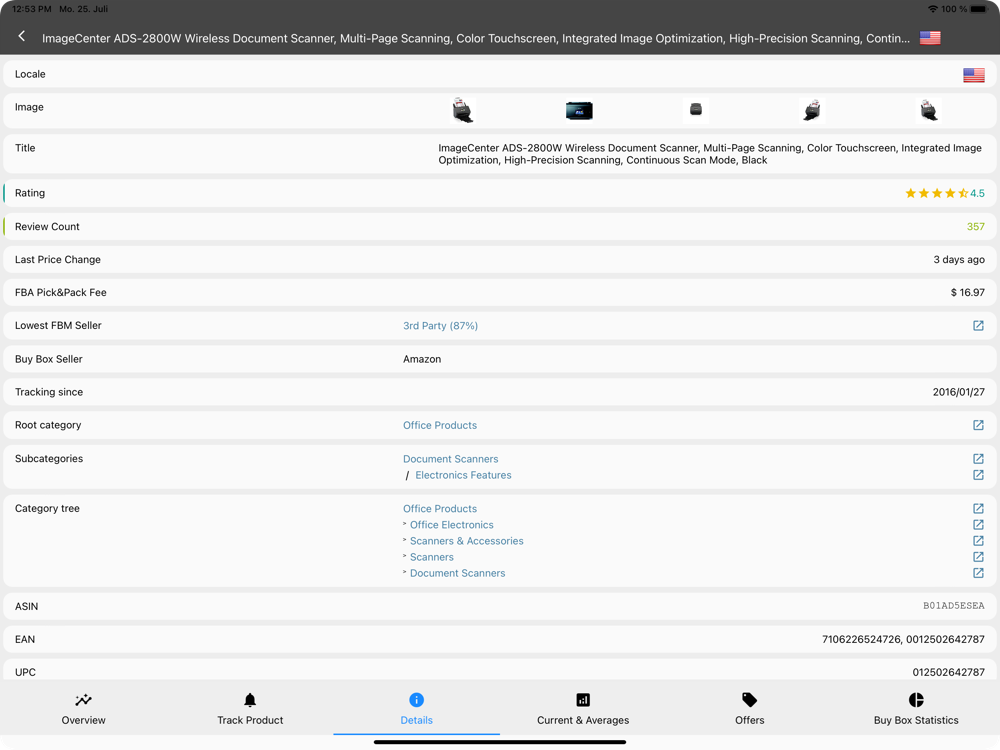Switch to the Overview tab
The image size is (1000, 750).
(84, 709)
